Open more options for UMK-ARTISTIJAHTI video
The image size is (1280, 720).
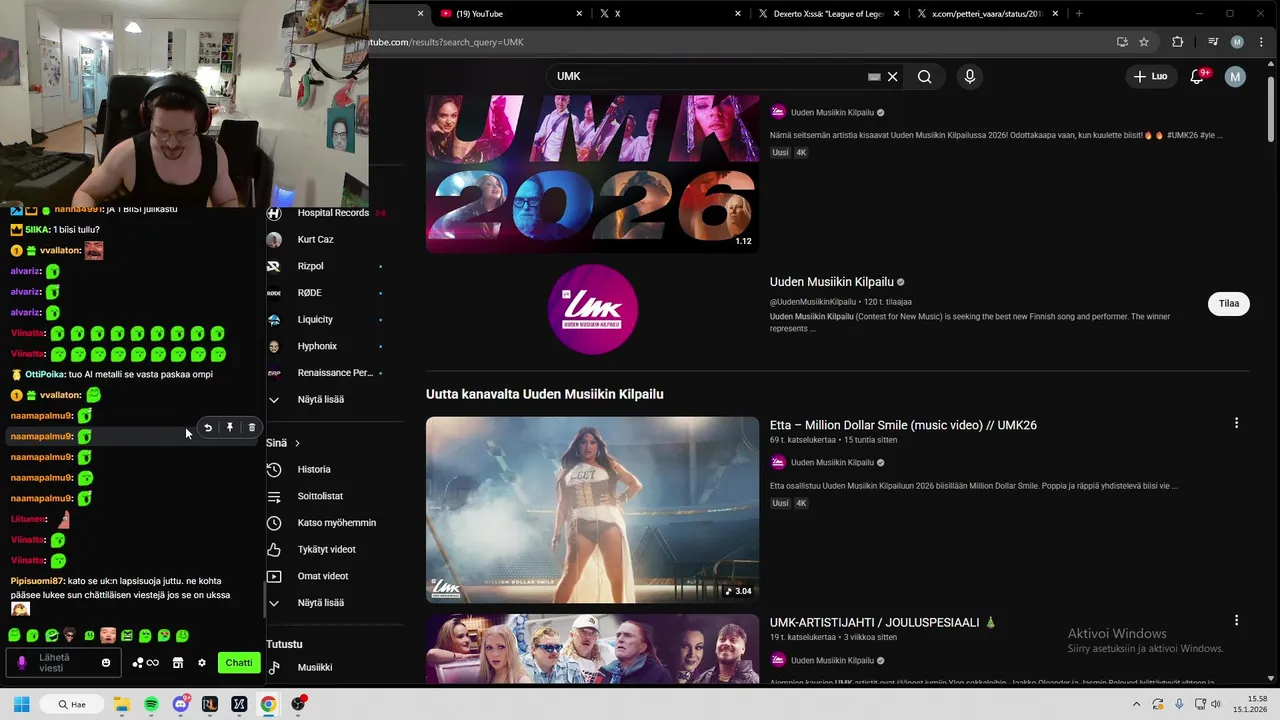[x=1236, y=620]
